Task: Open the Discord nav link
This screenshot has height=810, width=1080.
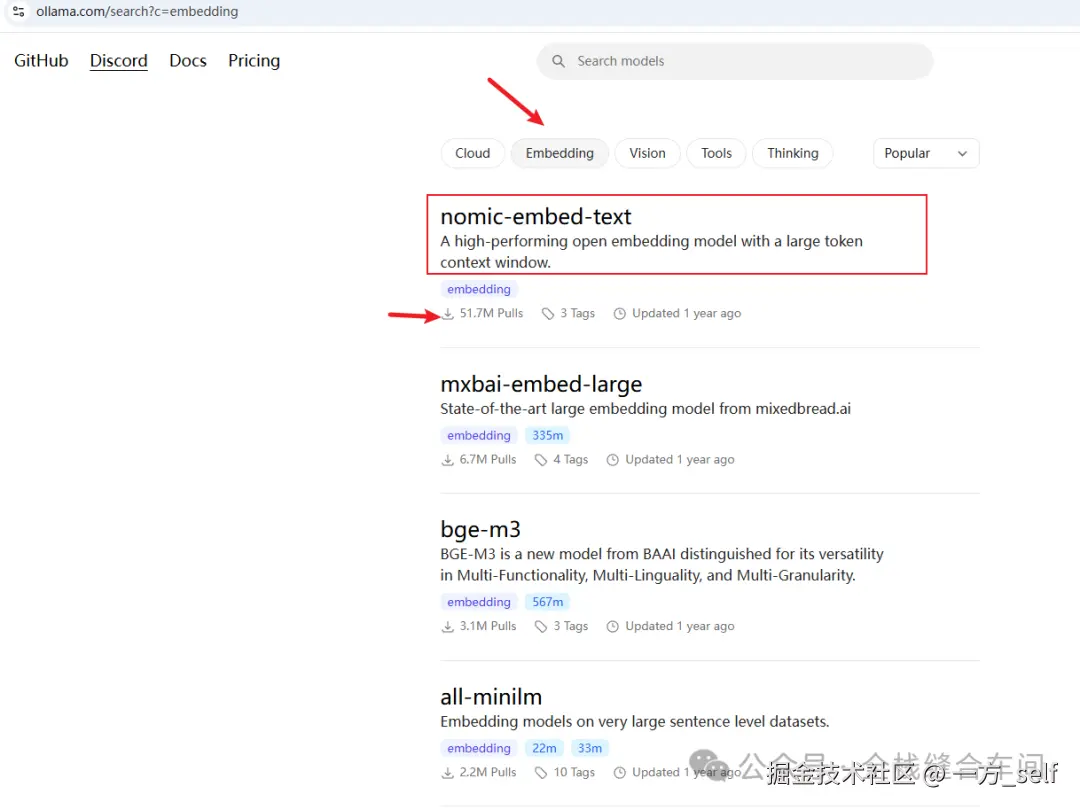Action: 118,61
